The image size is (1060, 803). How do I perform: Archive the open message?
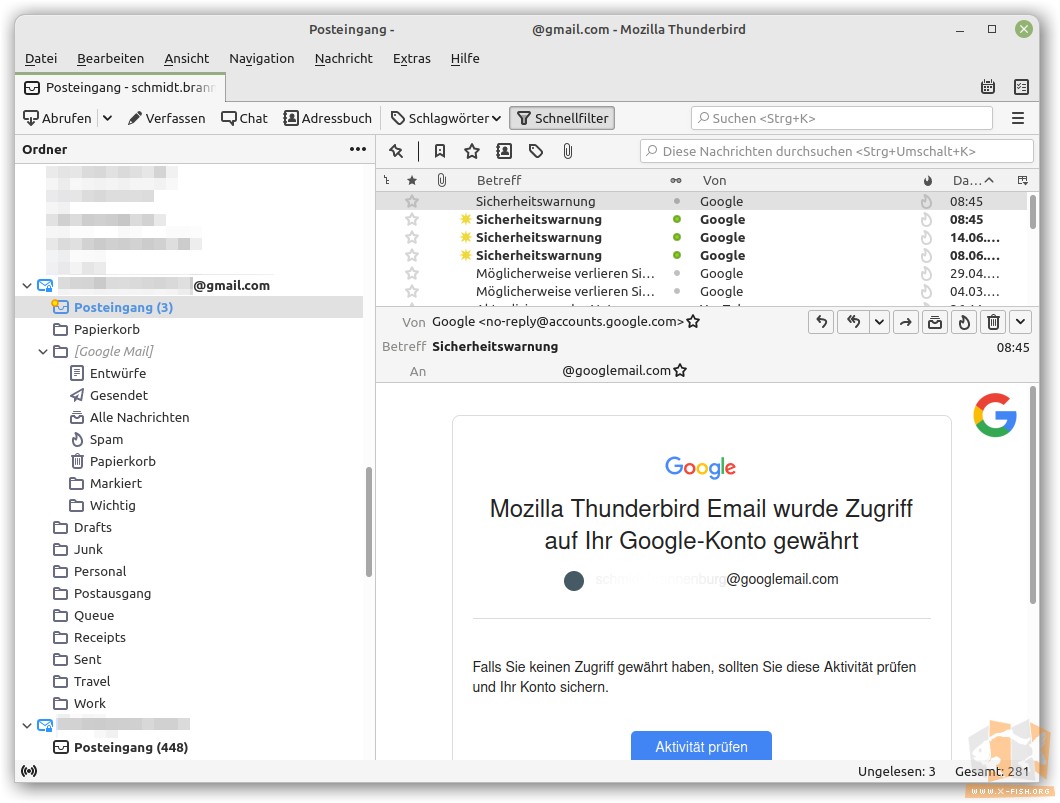coord(935,322)
